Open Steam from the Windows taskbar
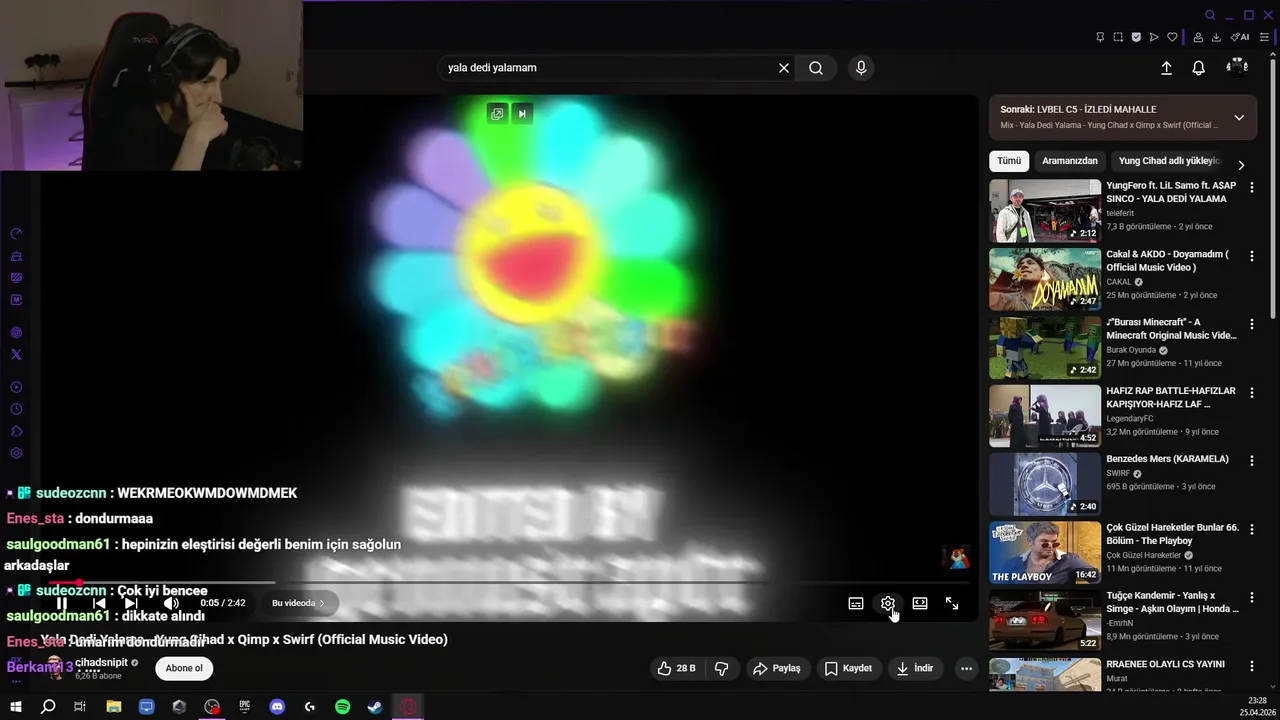Viewport: 1280px width, 720px height. tap(375, 707)
